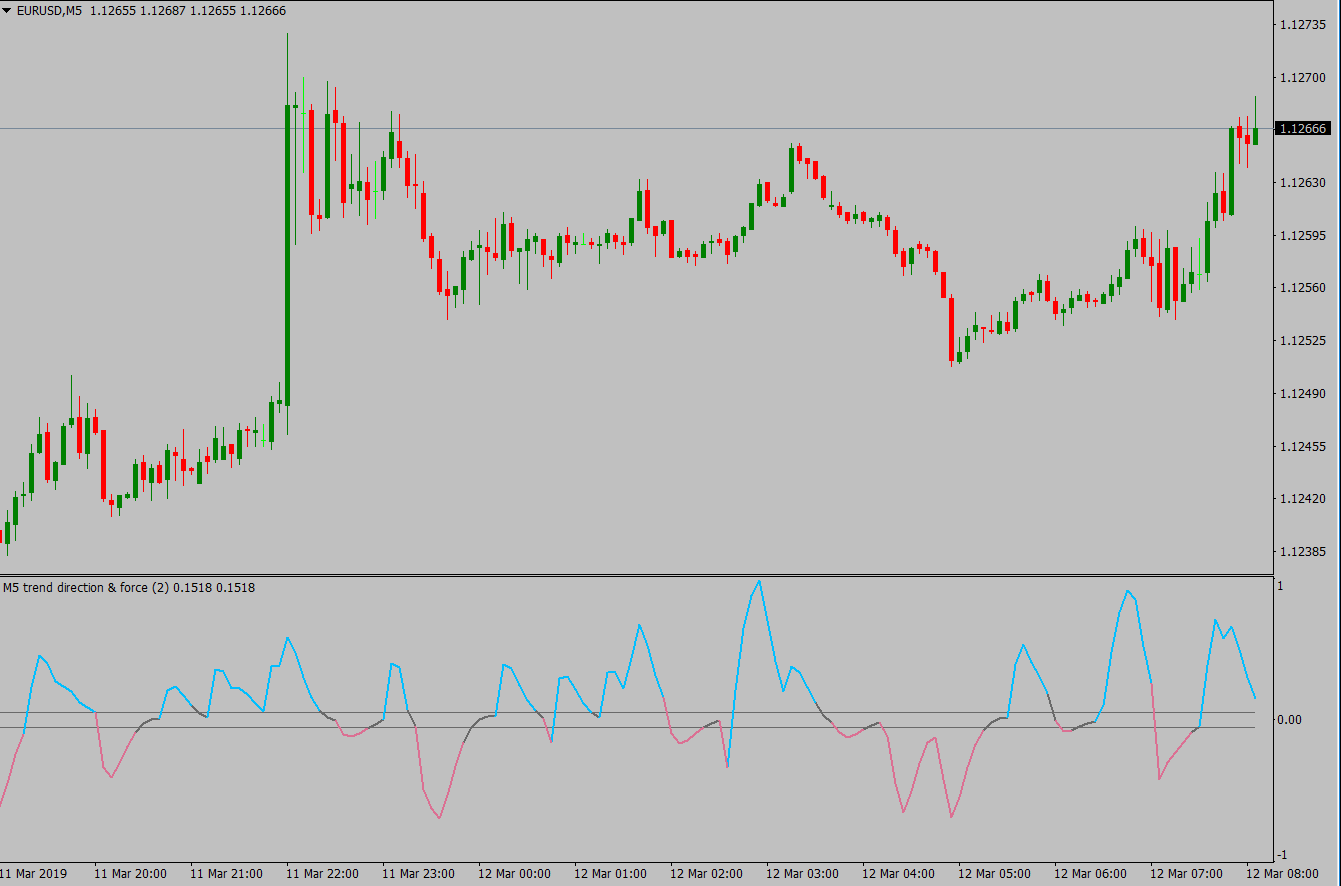Select the tall green breakout candle

click(x=288, y=250)
